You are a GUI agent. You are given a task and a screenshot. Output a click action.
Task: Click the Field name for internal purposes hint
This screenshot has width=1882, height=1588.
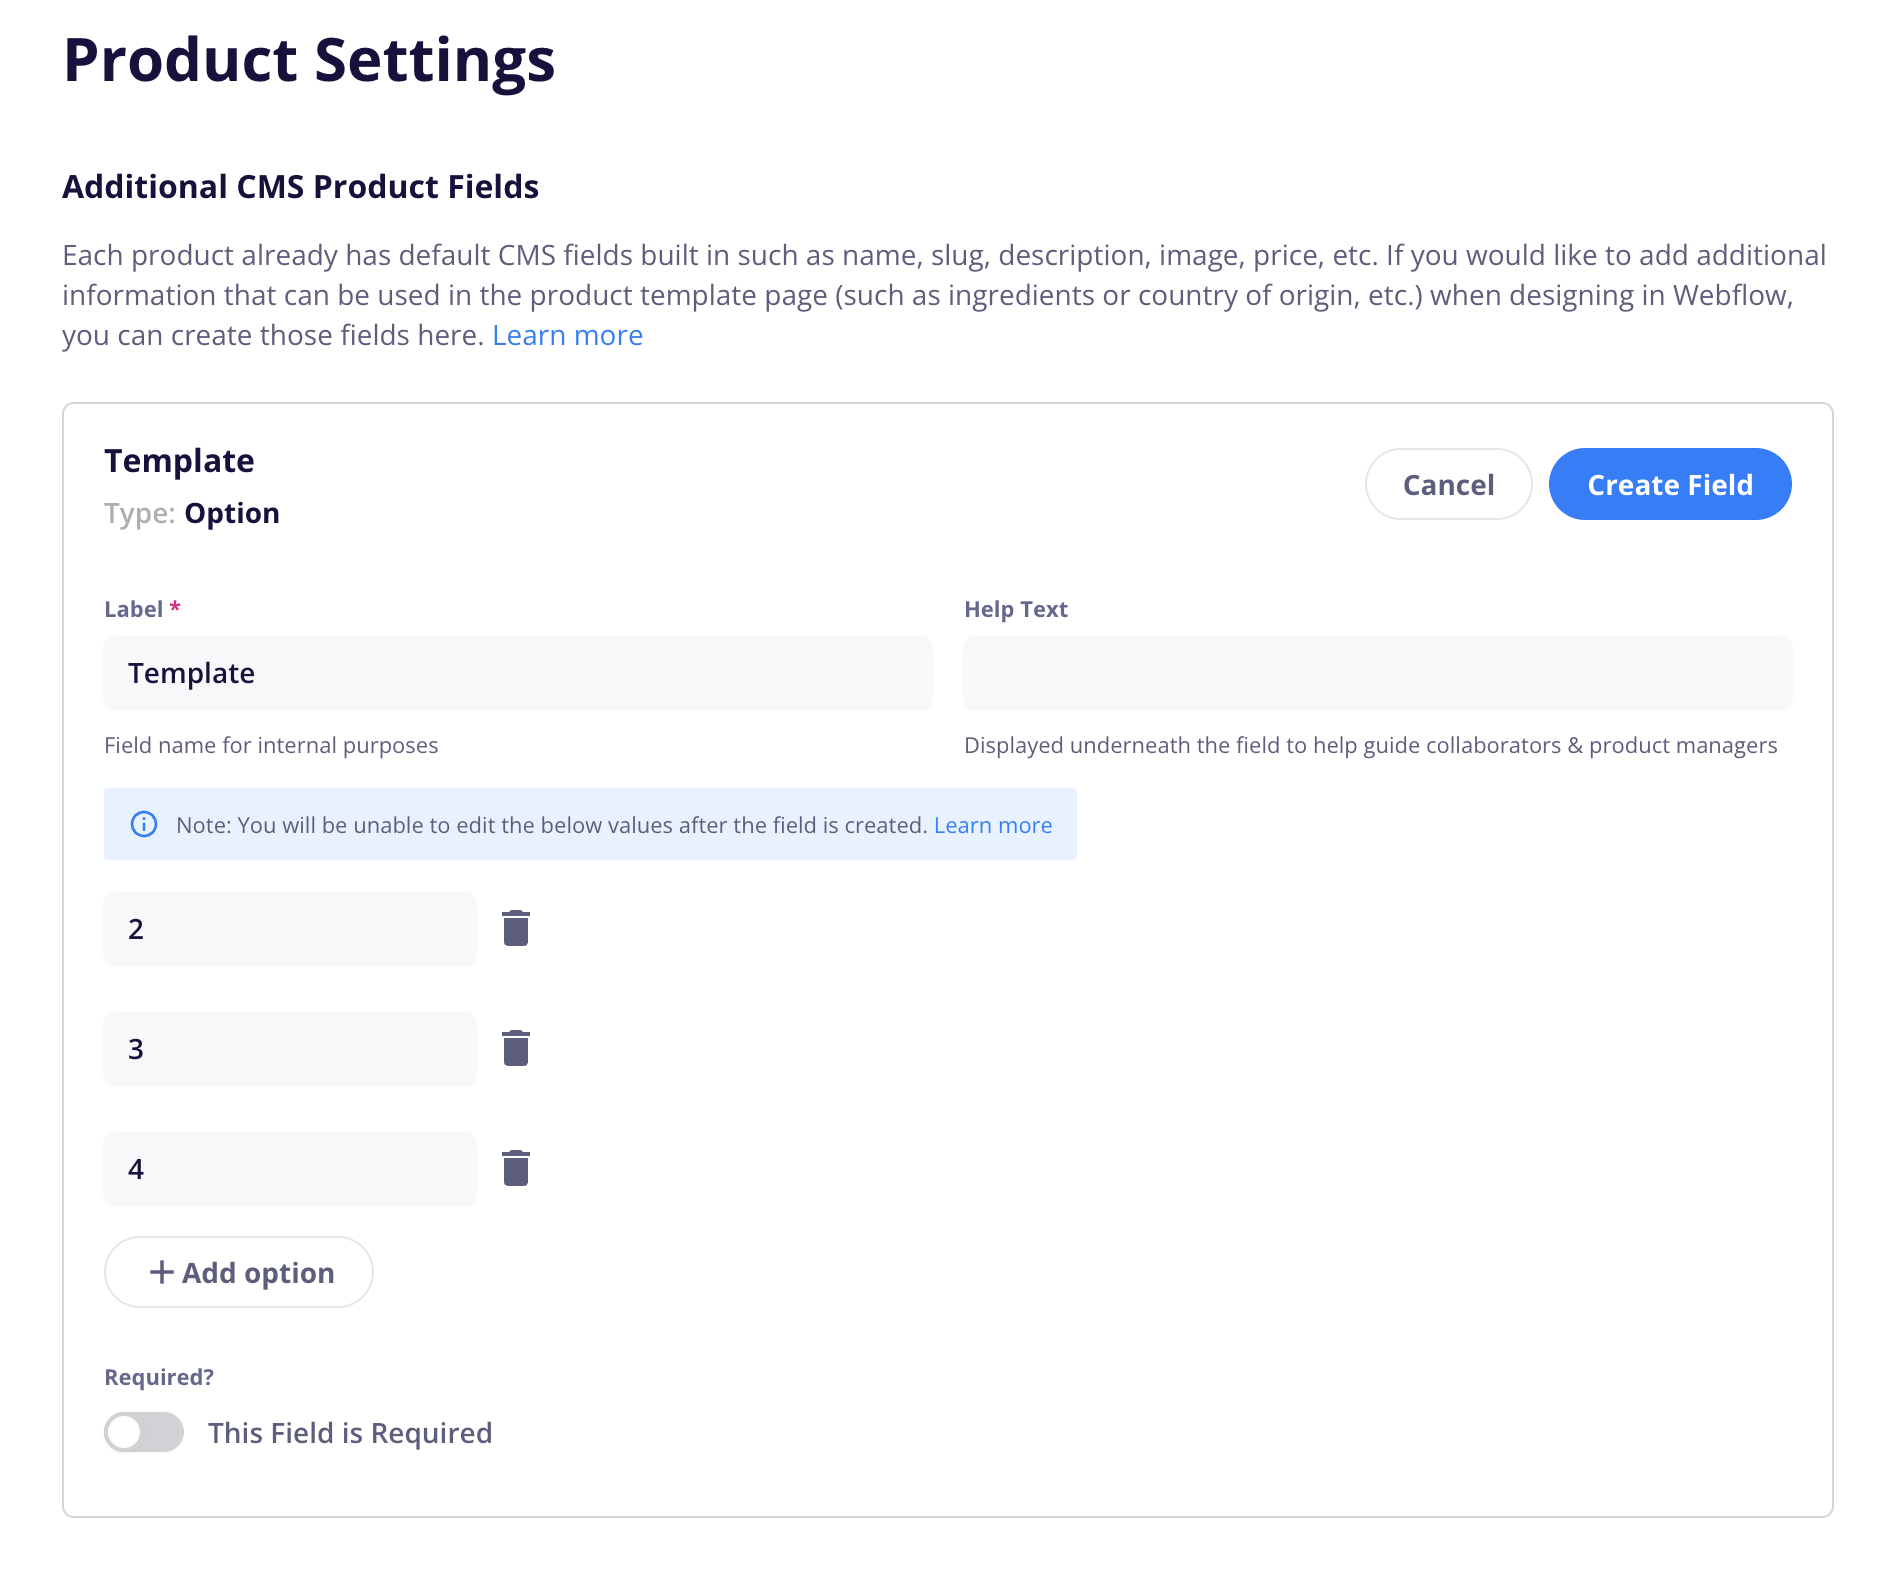[x=271, y=745]
